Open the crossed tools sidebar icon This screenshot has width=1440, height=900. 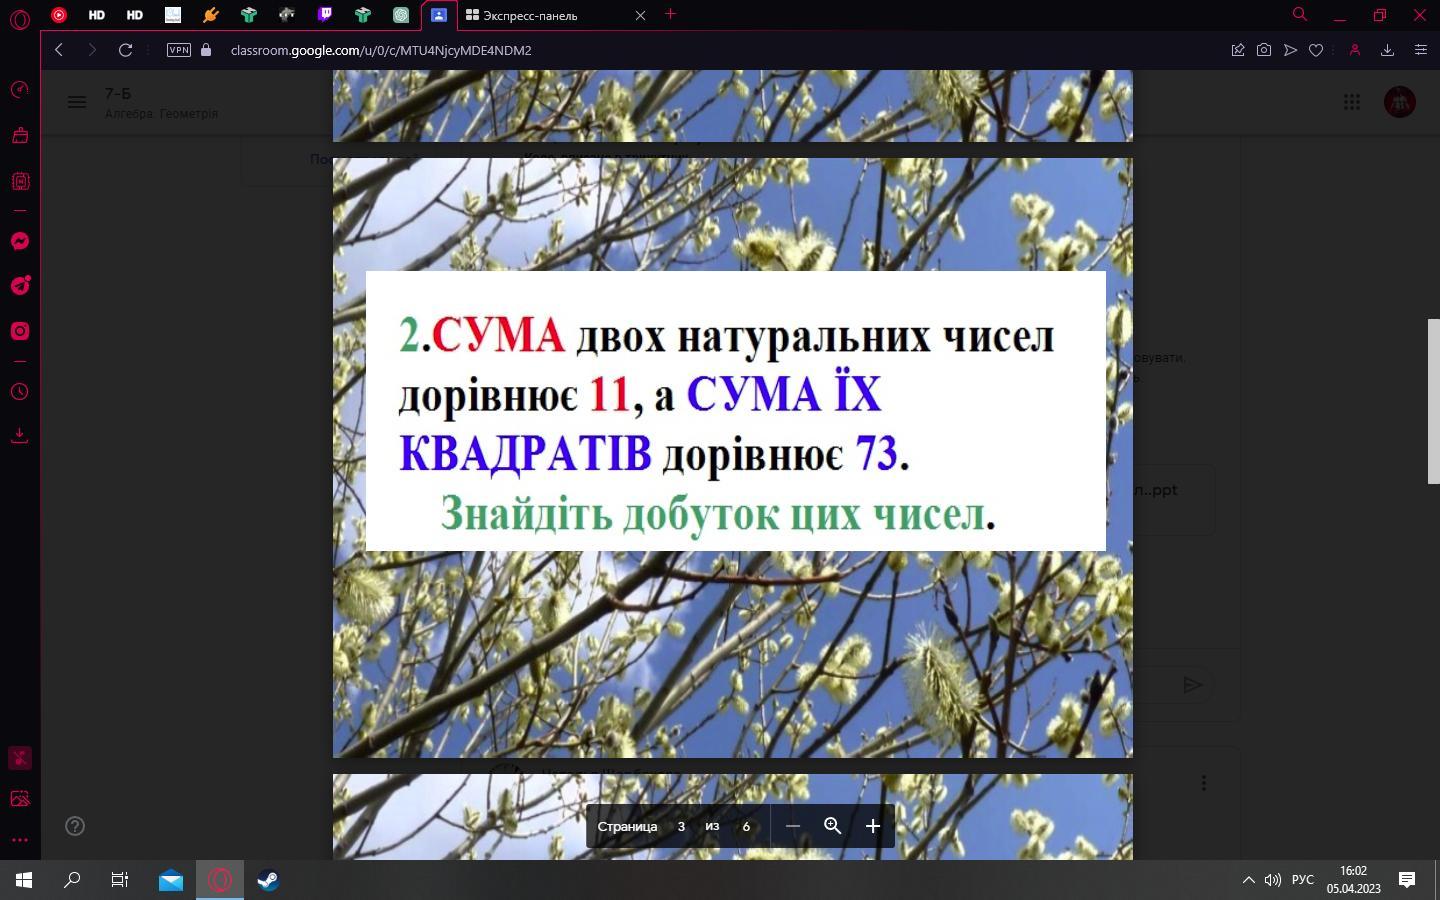pyautogui.click(x=19, y=758)
